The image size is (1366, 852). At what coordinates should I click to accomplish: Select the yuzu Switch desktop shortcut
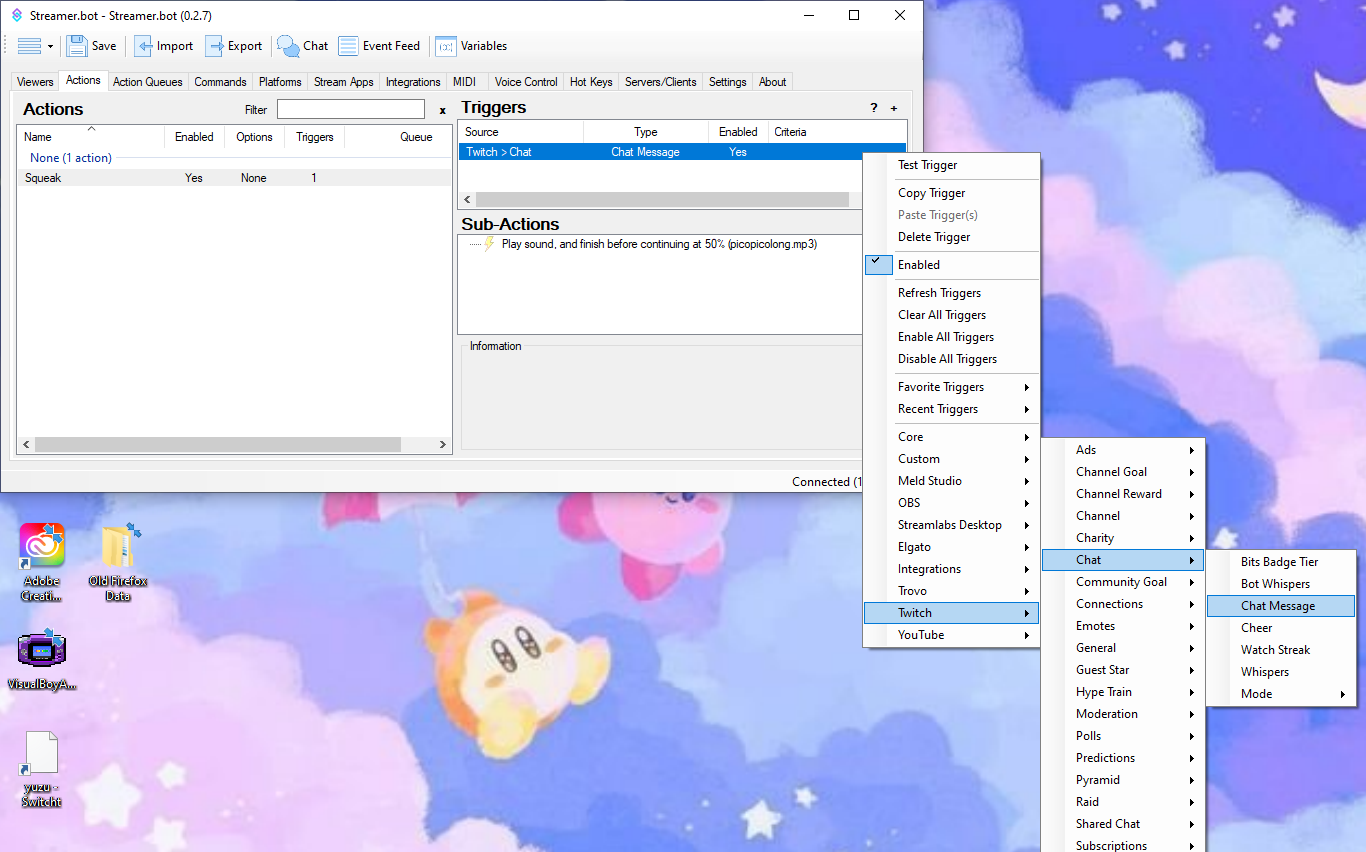[42, 770]
